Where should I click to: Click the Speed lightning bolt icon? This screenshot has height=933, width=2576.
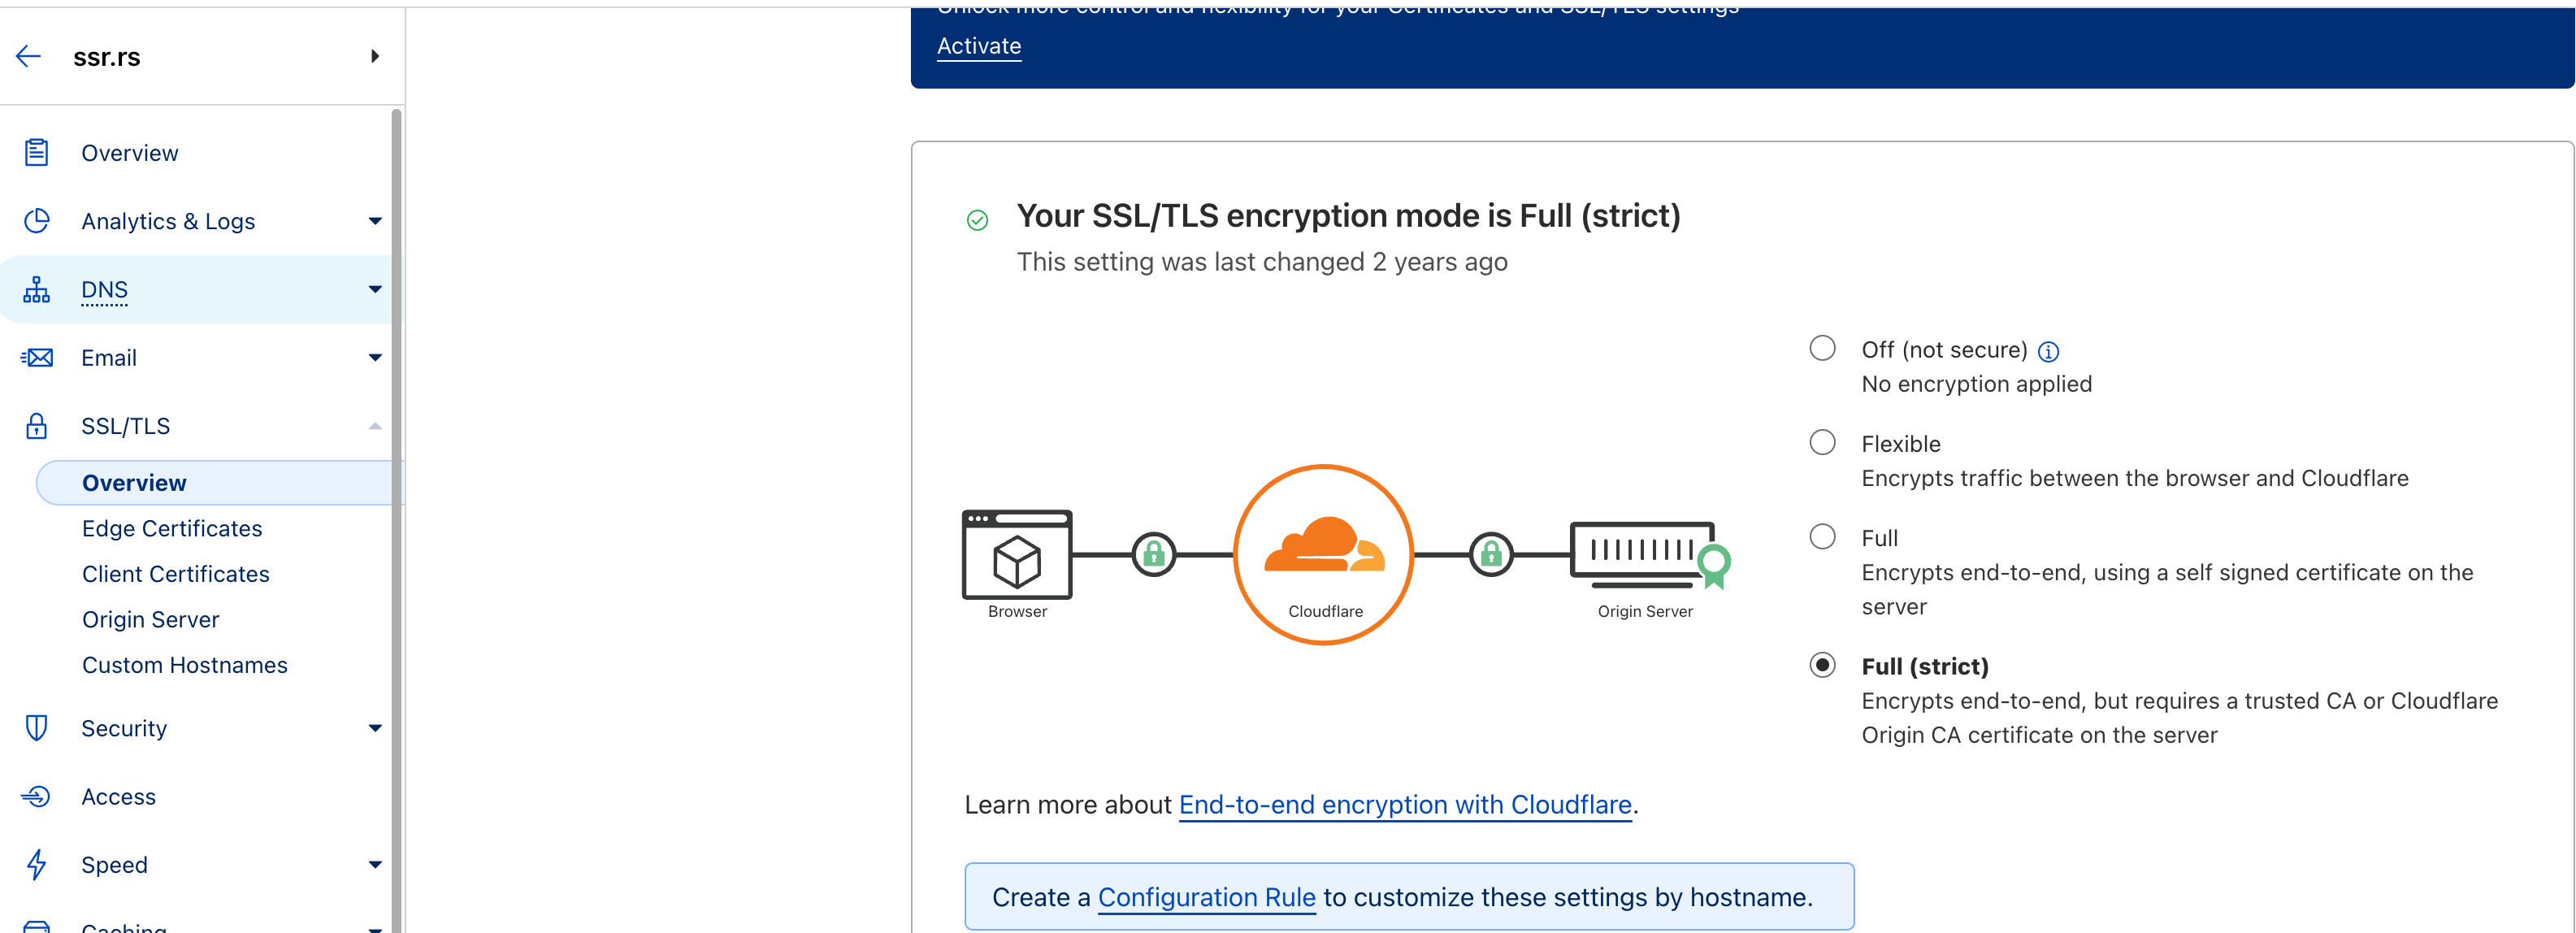point(37,865)
